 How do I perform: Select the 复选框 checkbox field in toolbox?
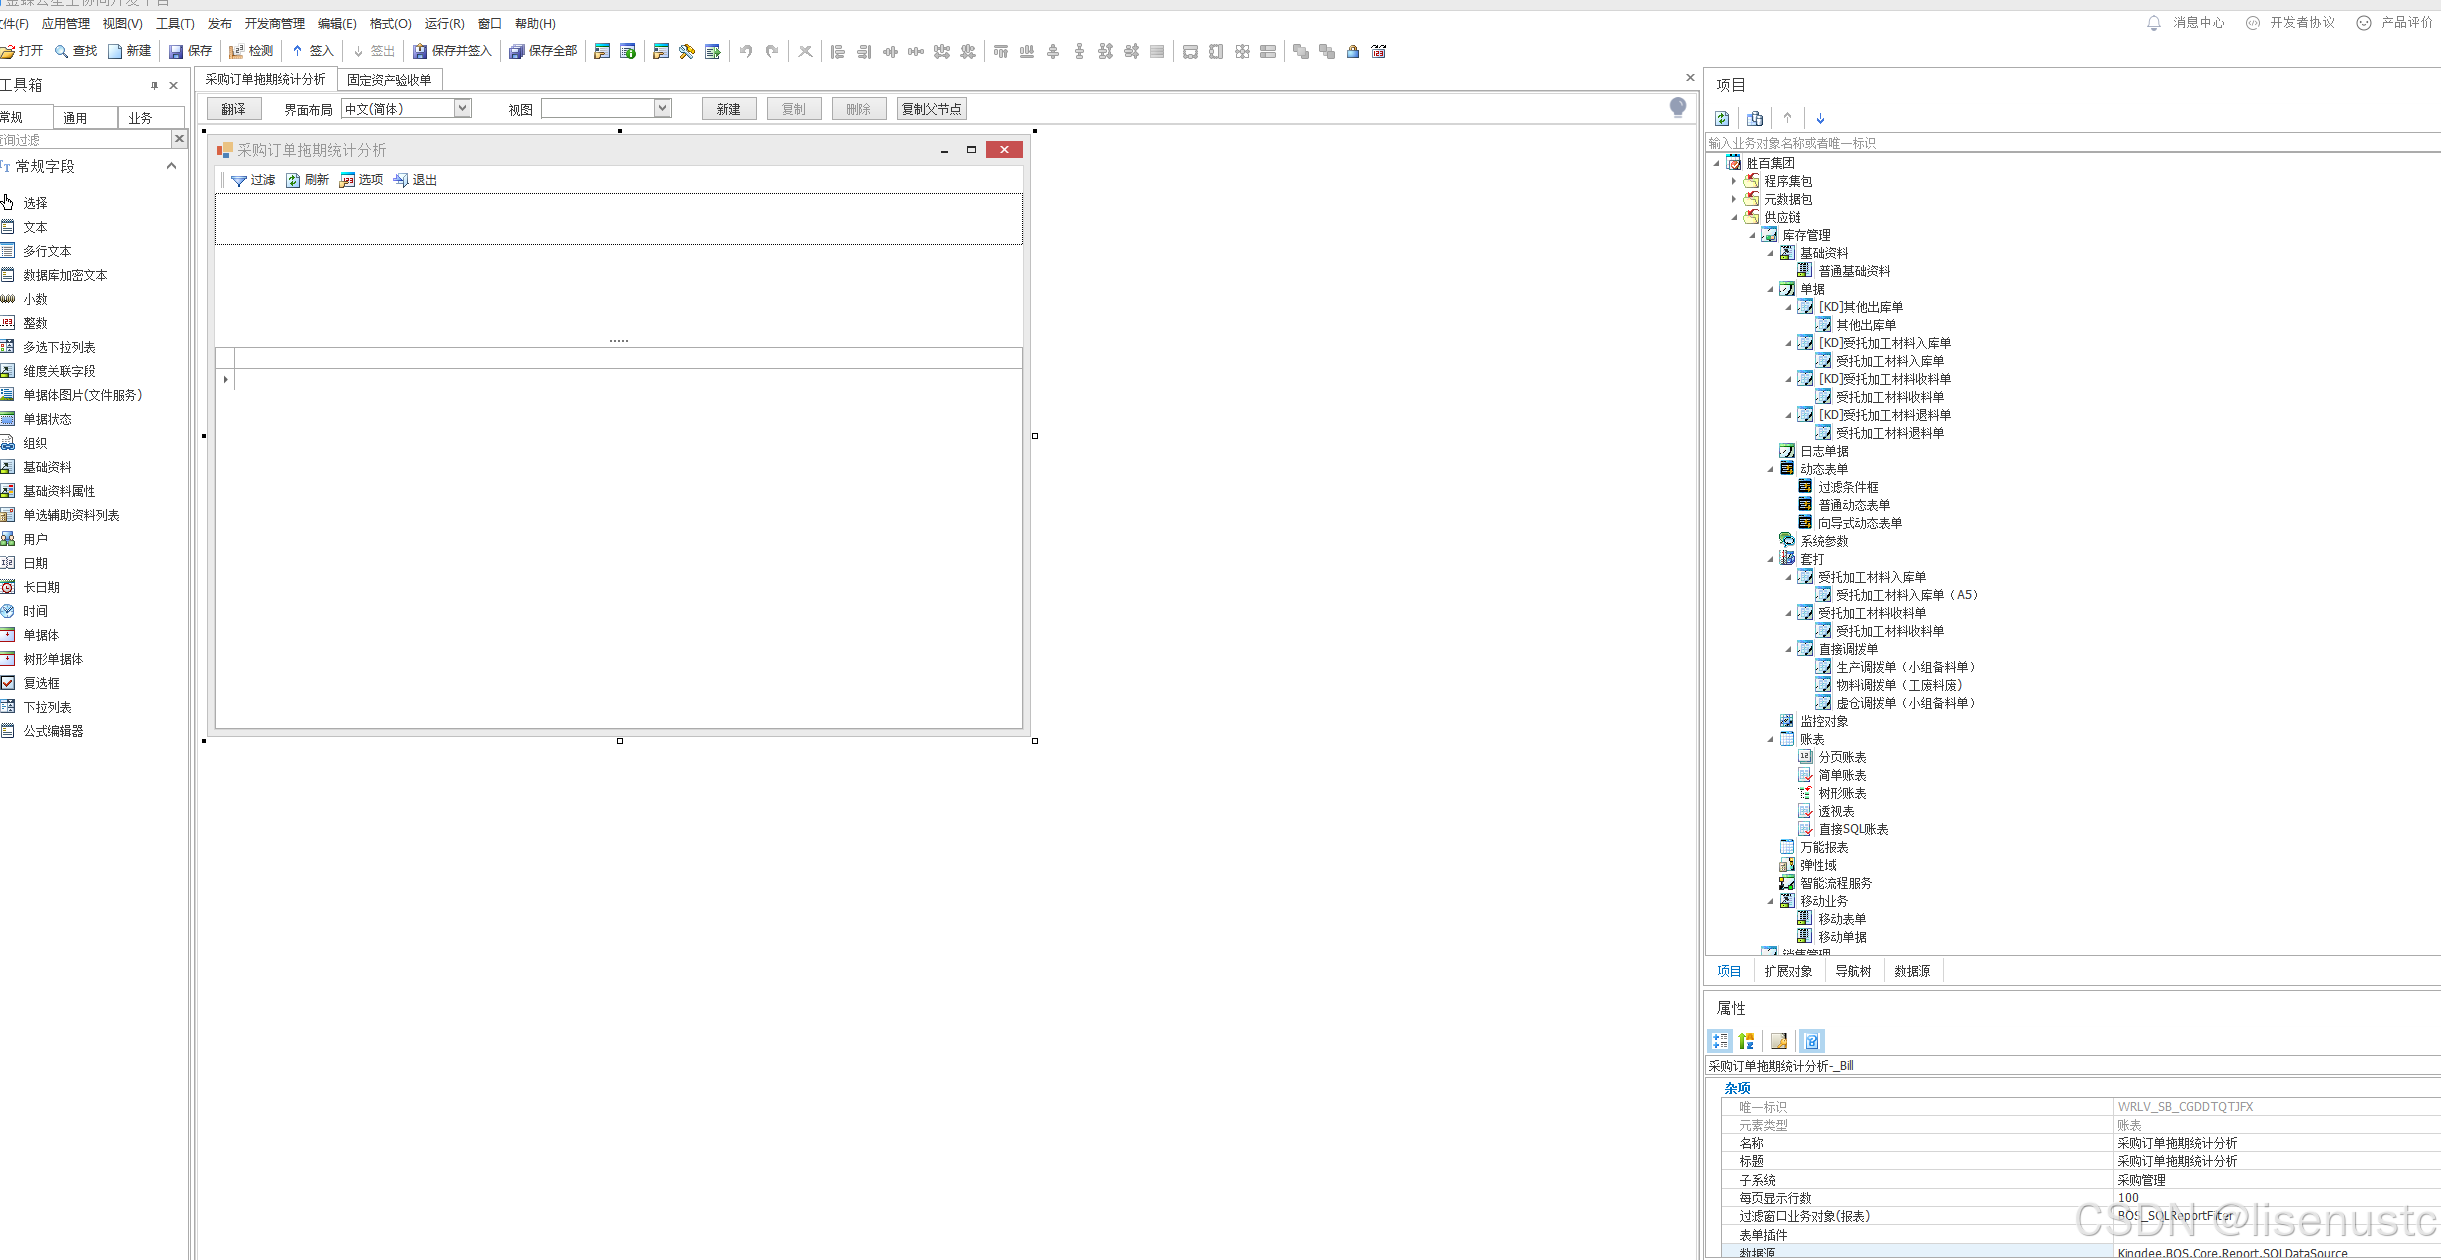[41, 683]
